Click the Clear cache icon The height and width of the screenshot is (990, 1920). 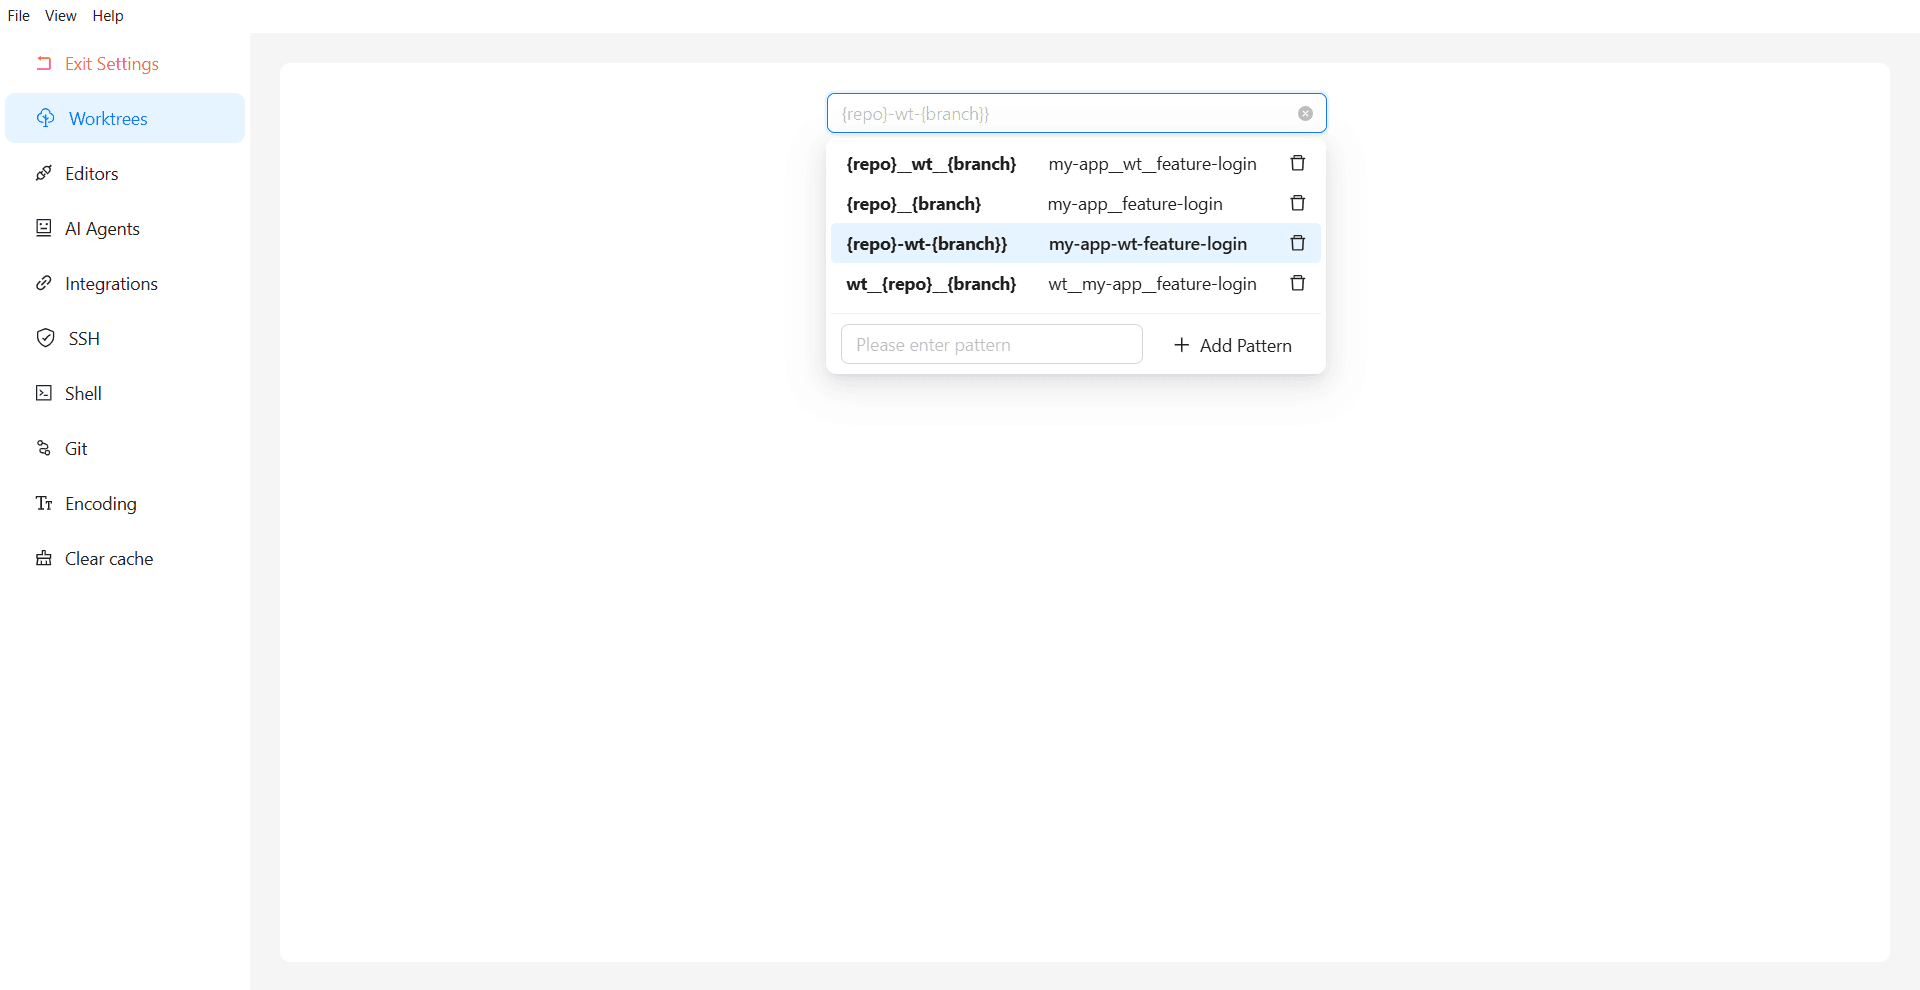44,558
